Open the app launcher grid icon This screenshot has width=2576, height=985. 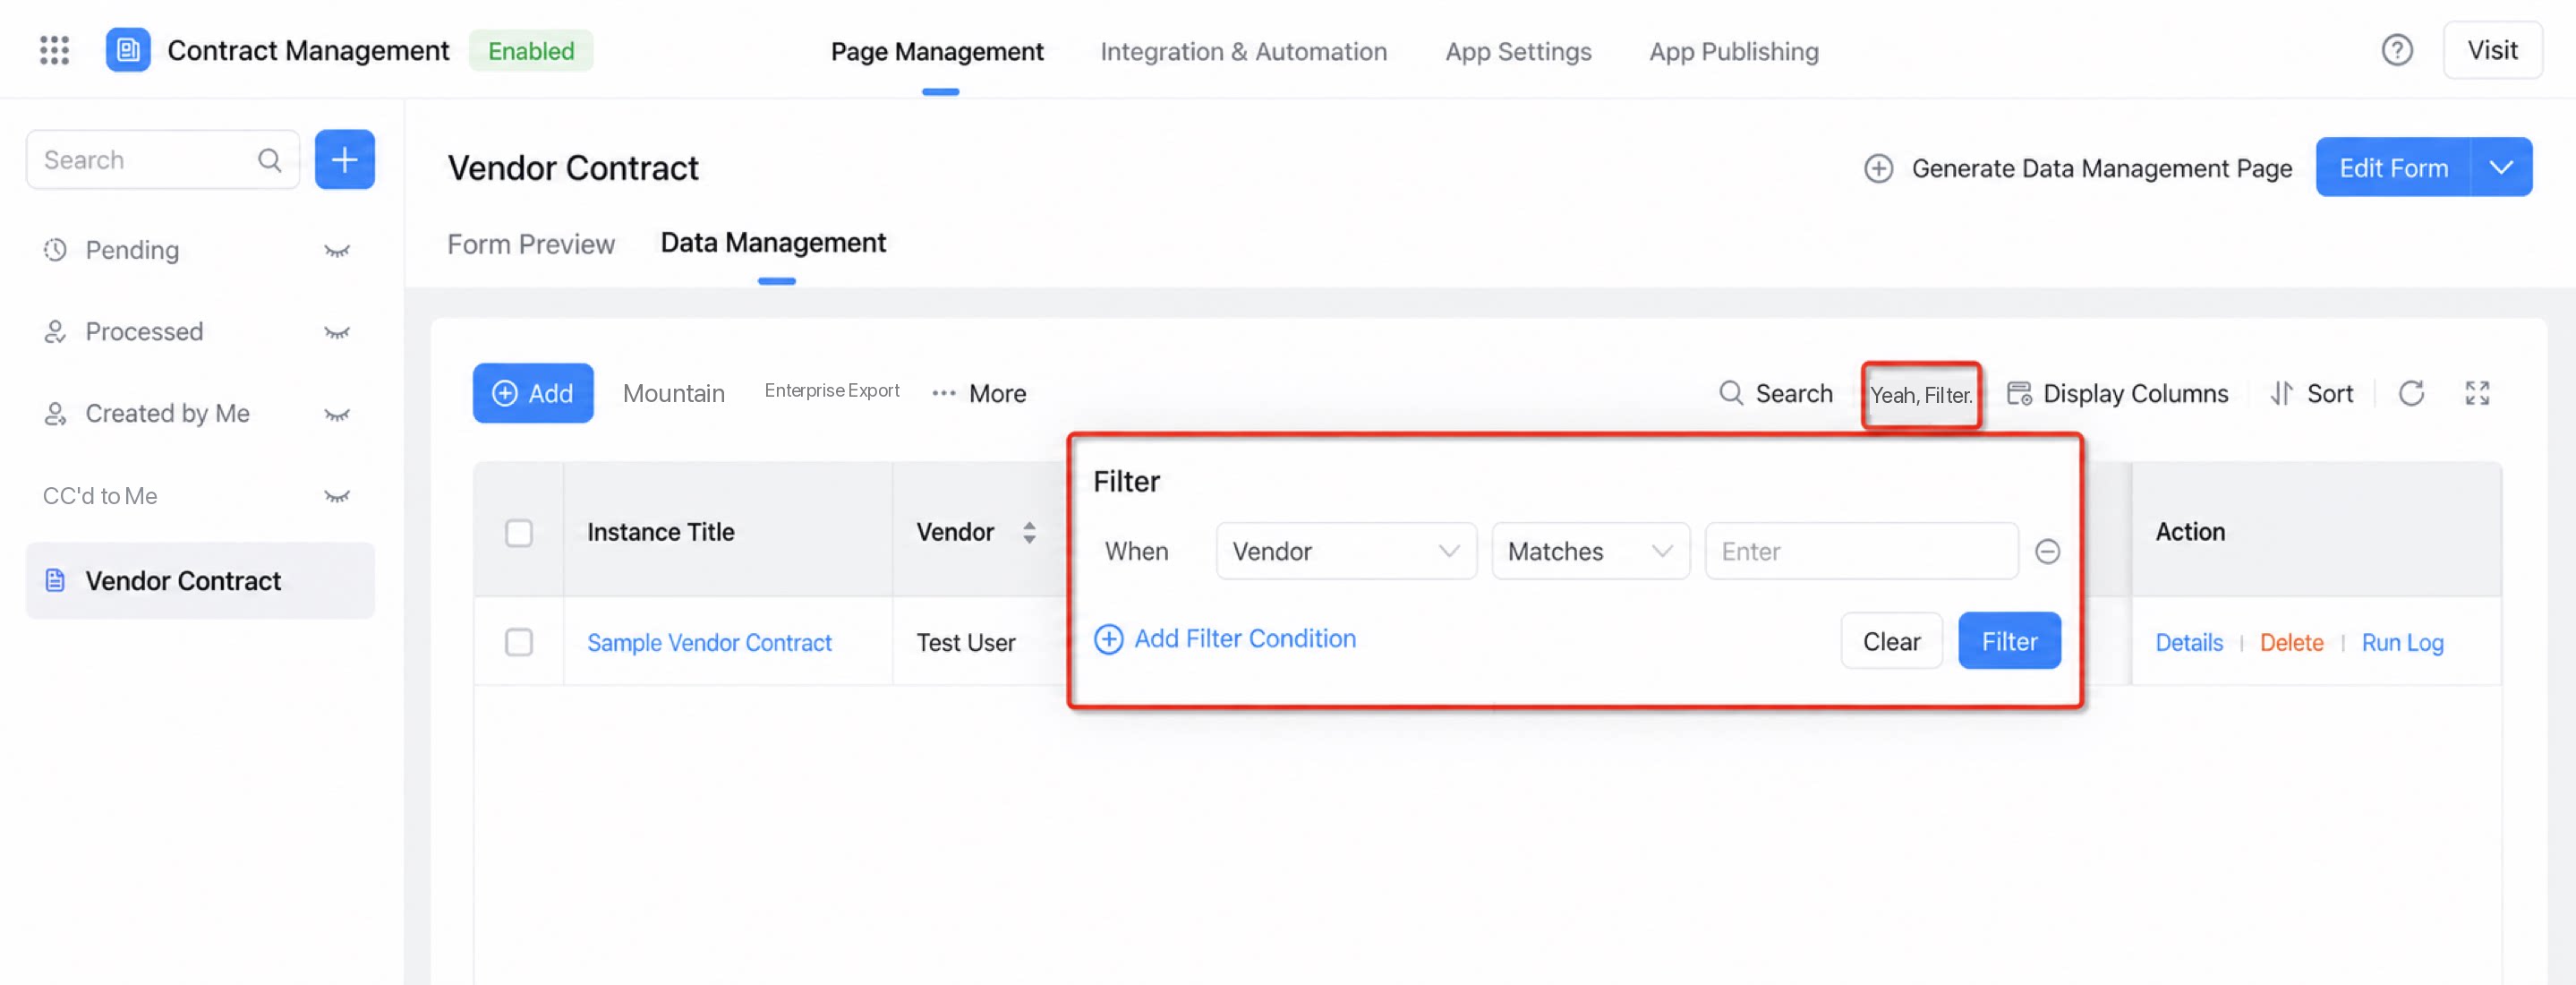coord(54,50)
